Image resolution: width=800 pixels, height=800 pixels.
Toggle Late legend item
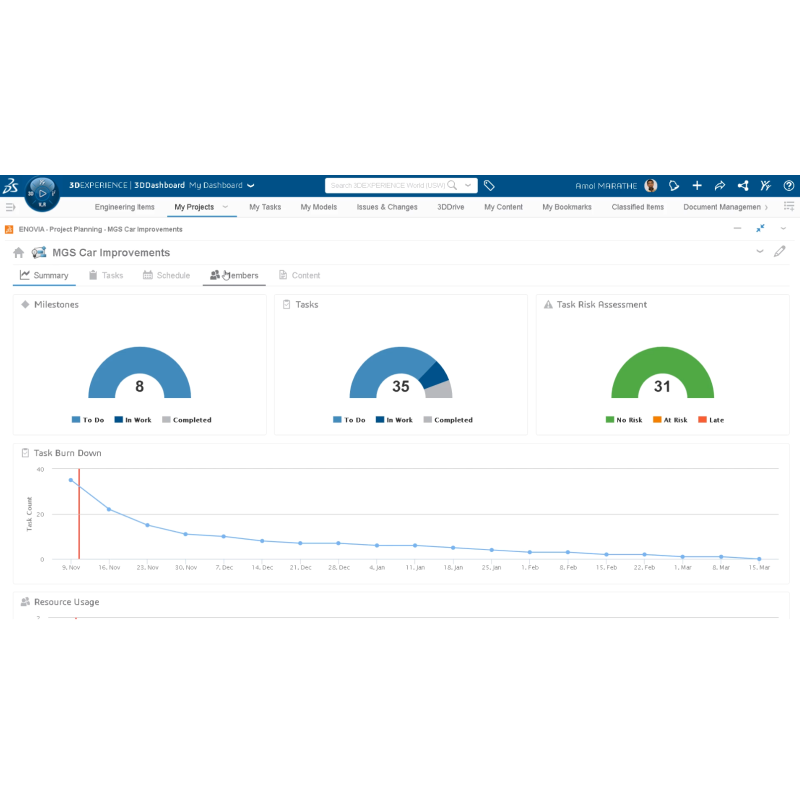(x=711, y=420)
